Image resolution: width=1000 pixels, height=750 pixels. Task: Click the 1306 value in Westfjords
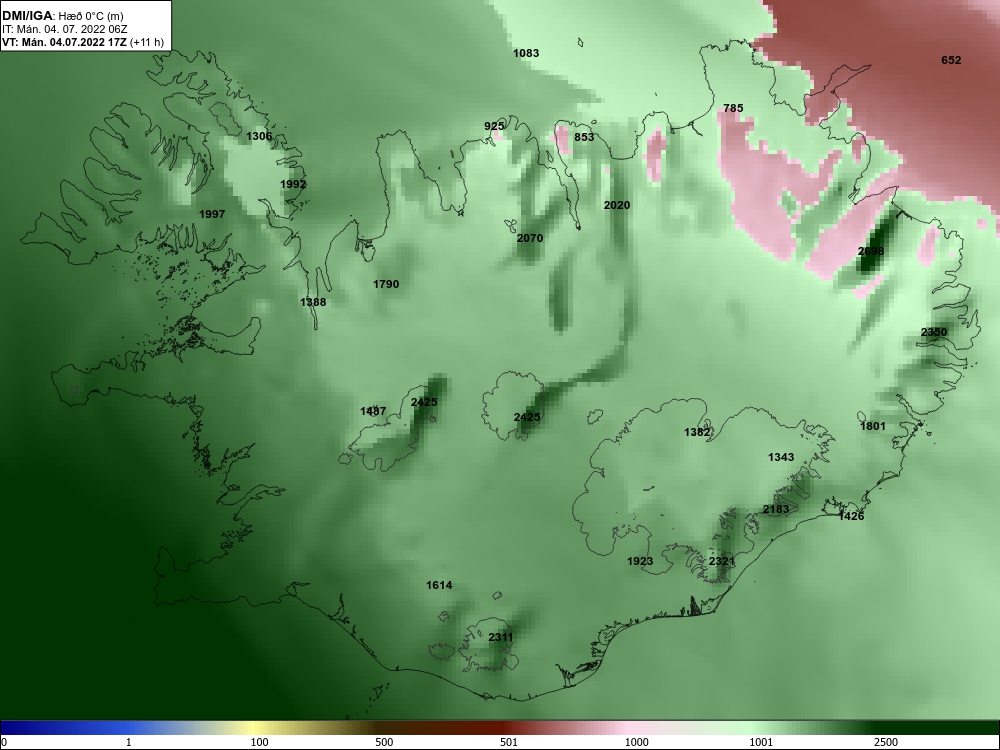pos(259,136)
